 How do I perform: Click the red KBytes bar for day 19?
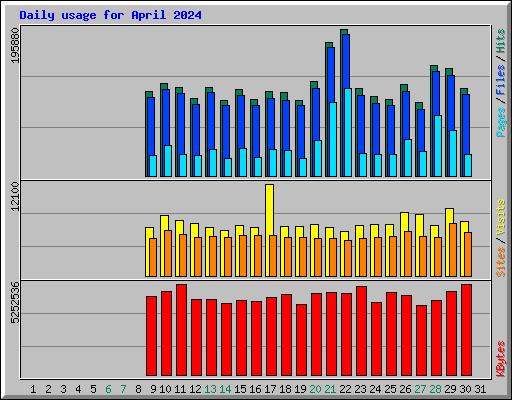pos(301,340)
